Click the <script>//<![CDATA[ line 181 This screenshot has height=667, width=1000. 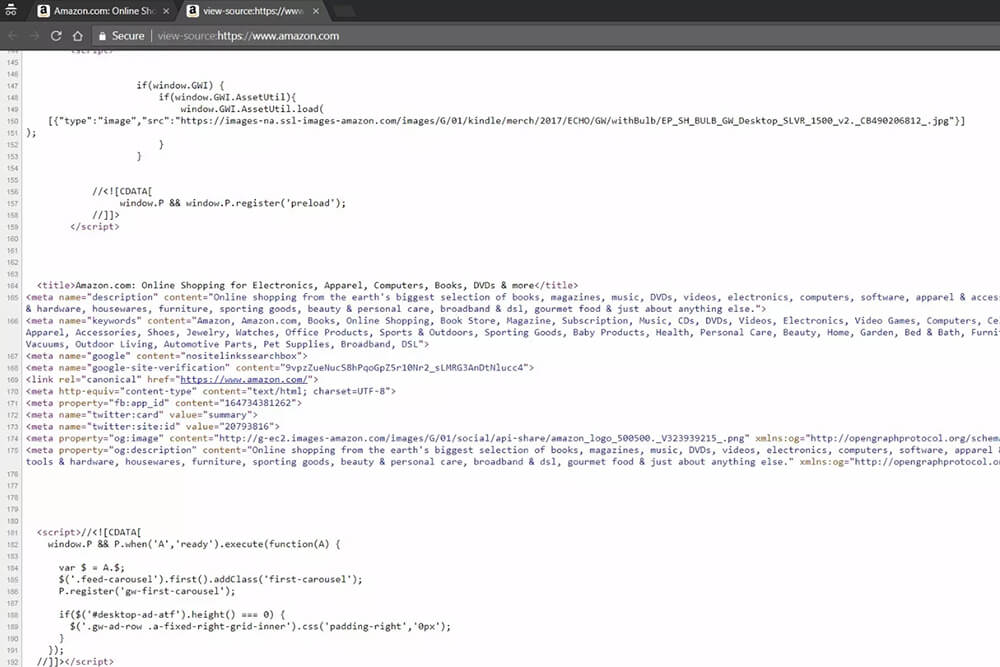click(x=89, y=532)
